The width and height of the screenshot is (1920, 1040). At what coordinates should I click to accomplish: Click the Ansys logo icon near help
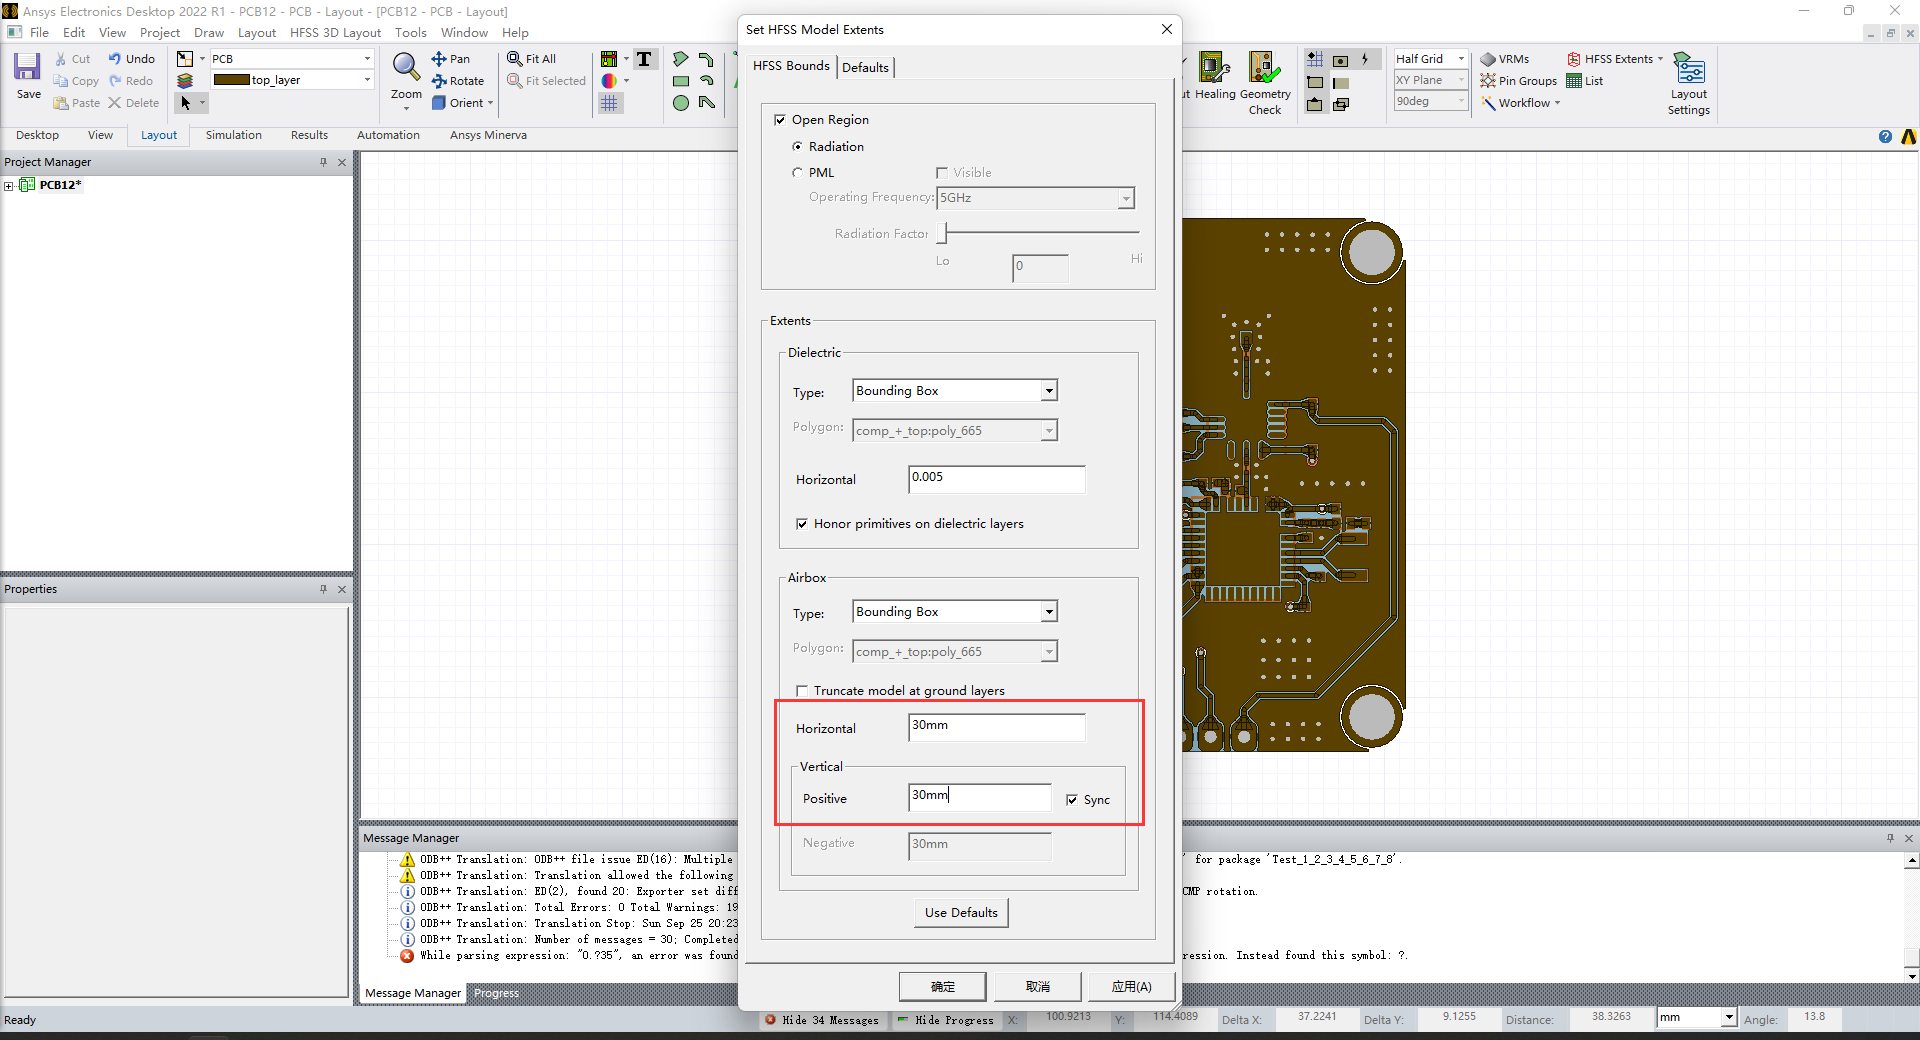(x=1908, y=137)
